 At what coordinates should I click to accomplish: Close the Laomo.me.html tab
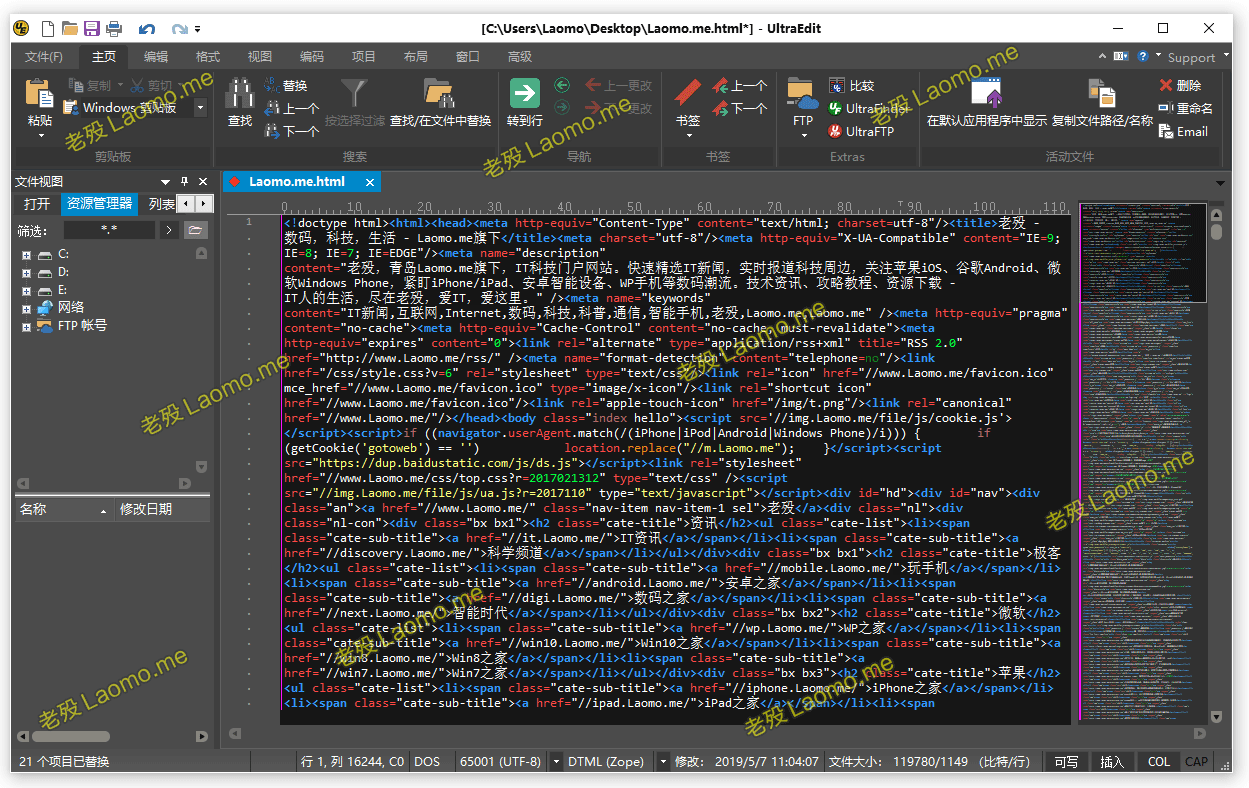tap(370, 182)
